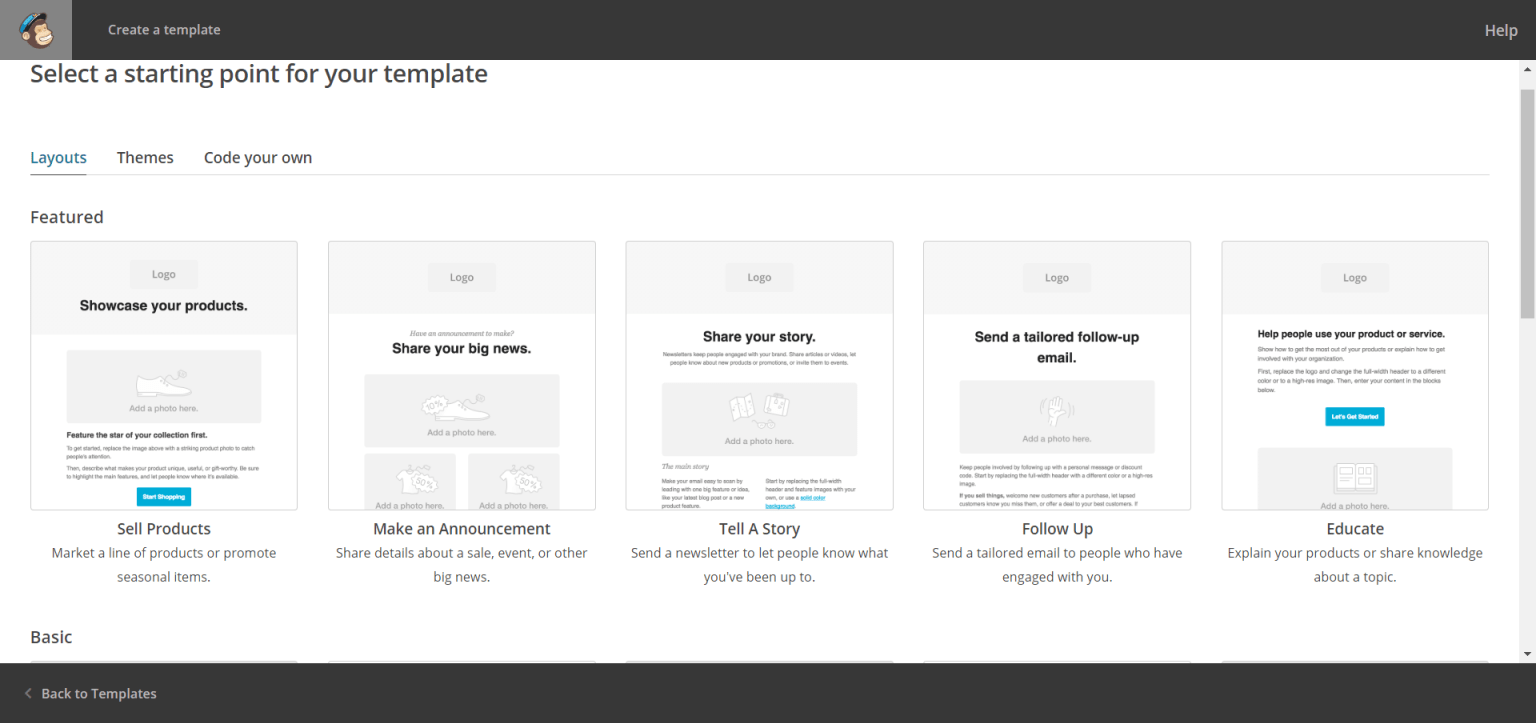Open the Code your own tab
Screen dimensions: 1536x723
[258, 158]
